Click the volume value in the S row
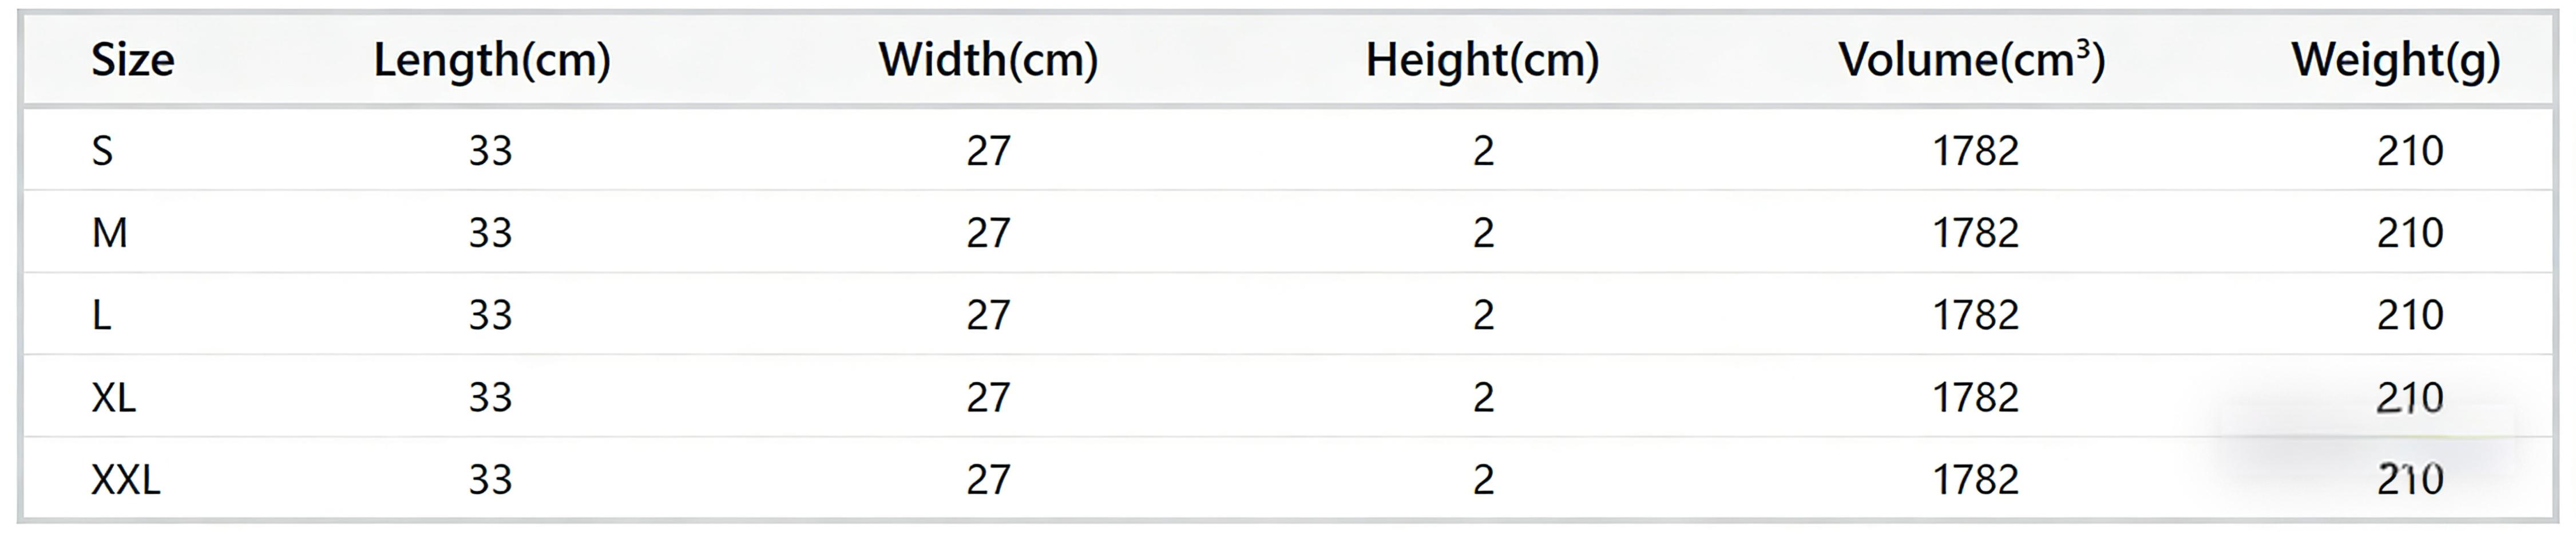The width and height of the screenshot is (2576, 533). click(1975, 151)
